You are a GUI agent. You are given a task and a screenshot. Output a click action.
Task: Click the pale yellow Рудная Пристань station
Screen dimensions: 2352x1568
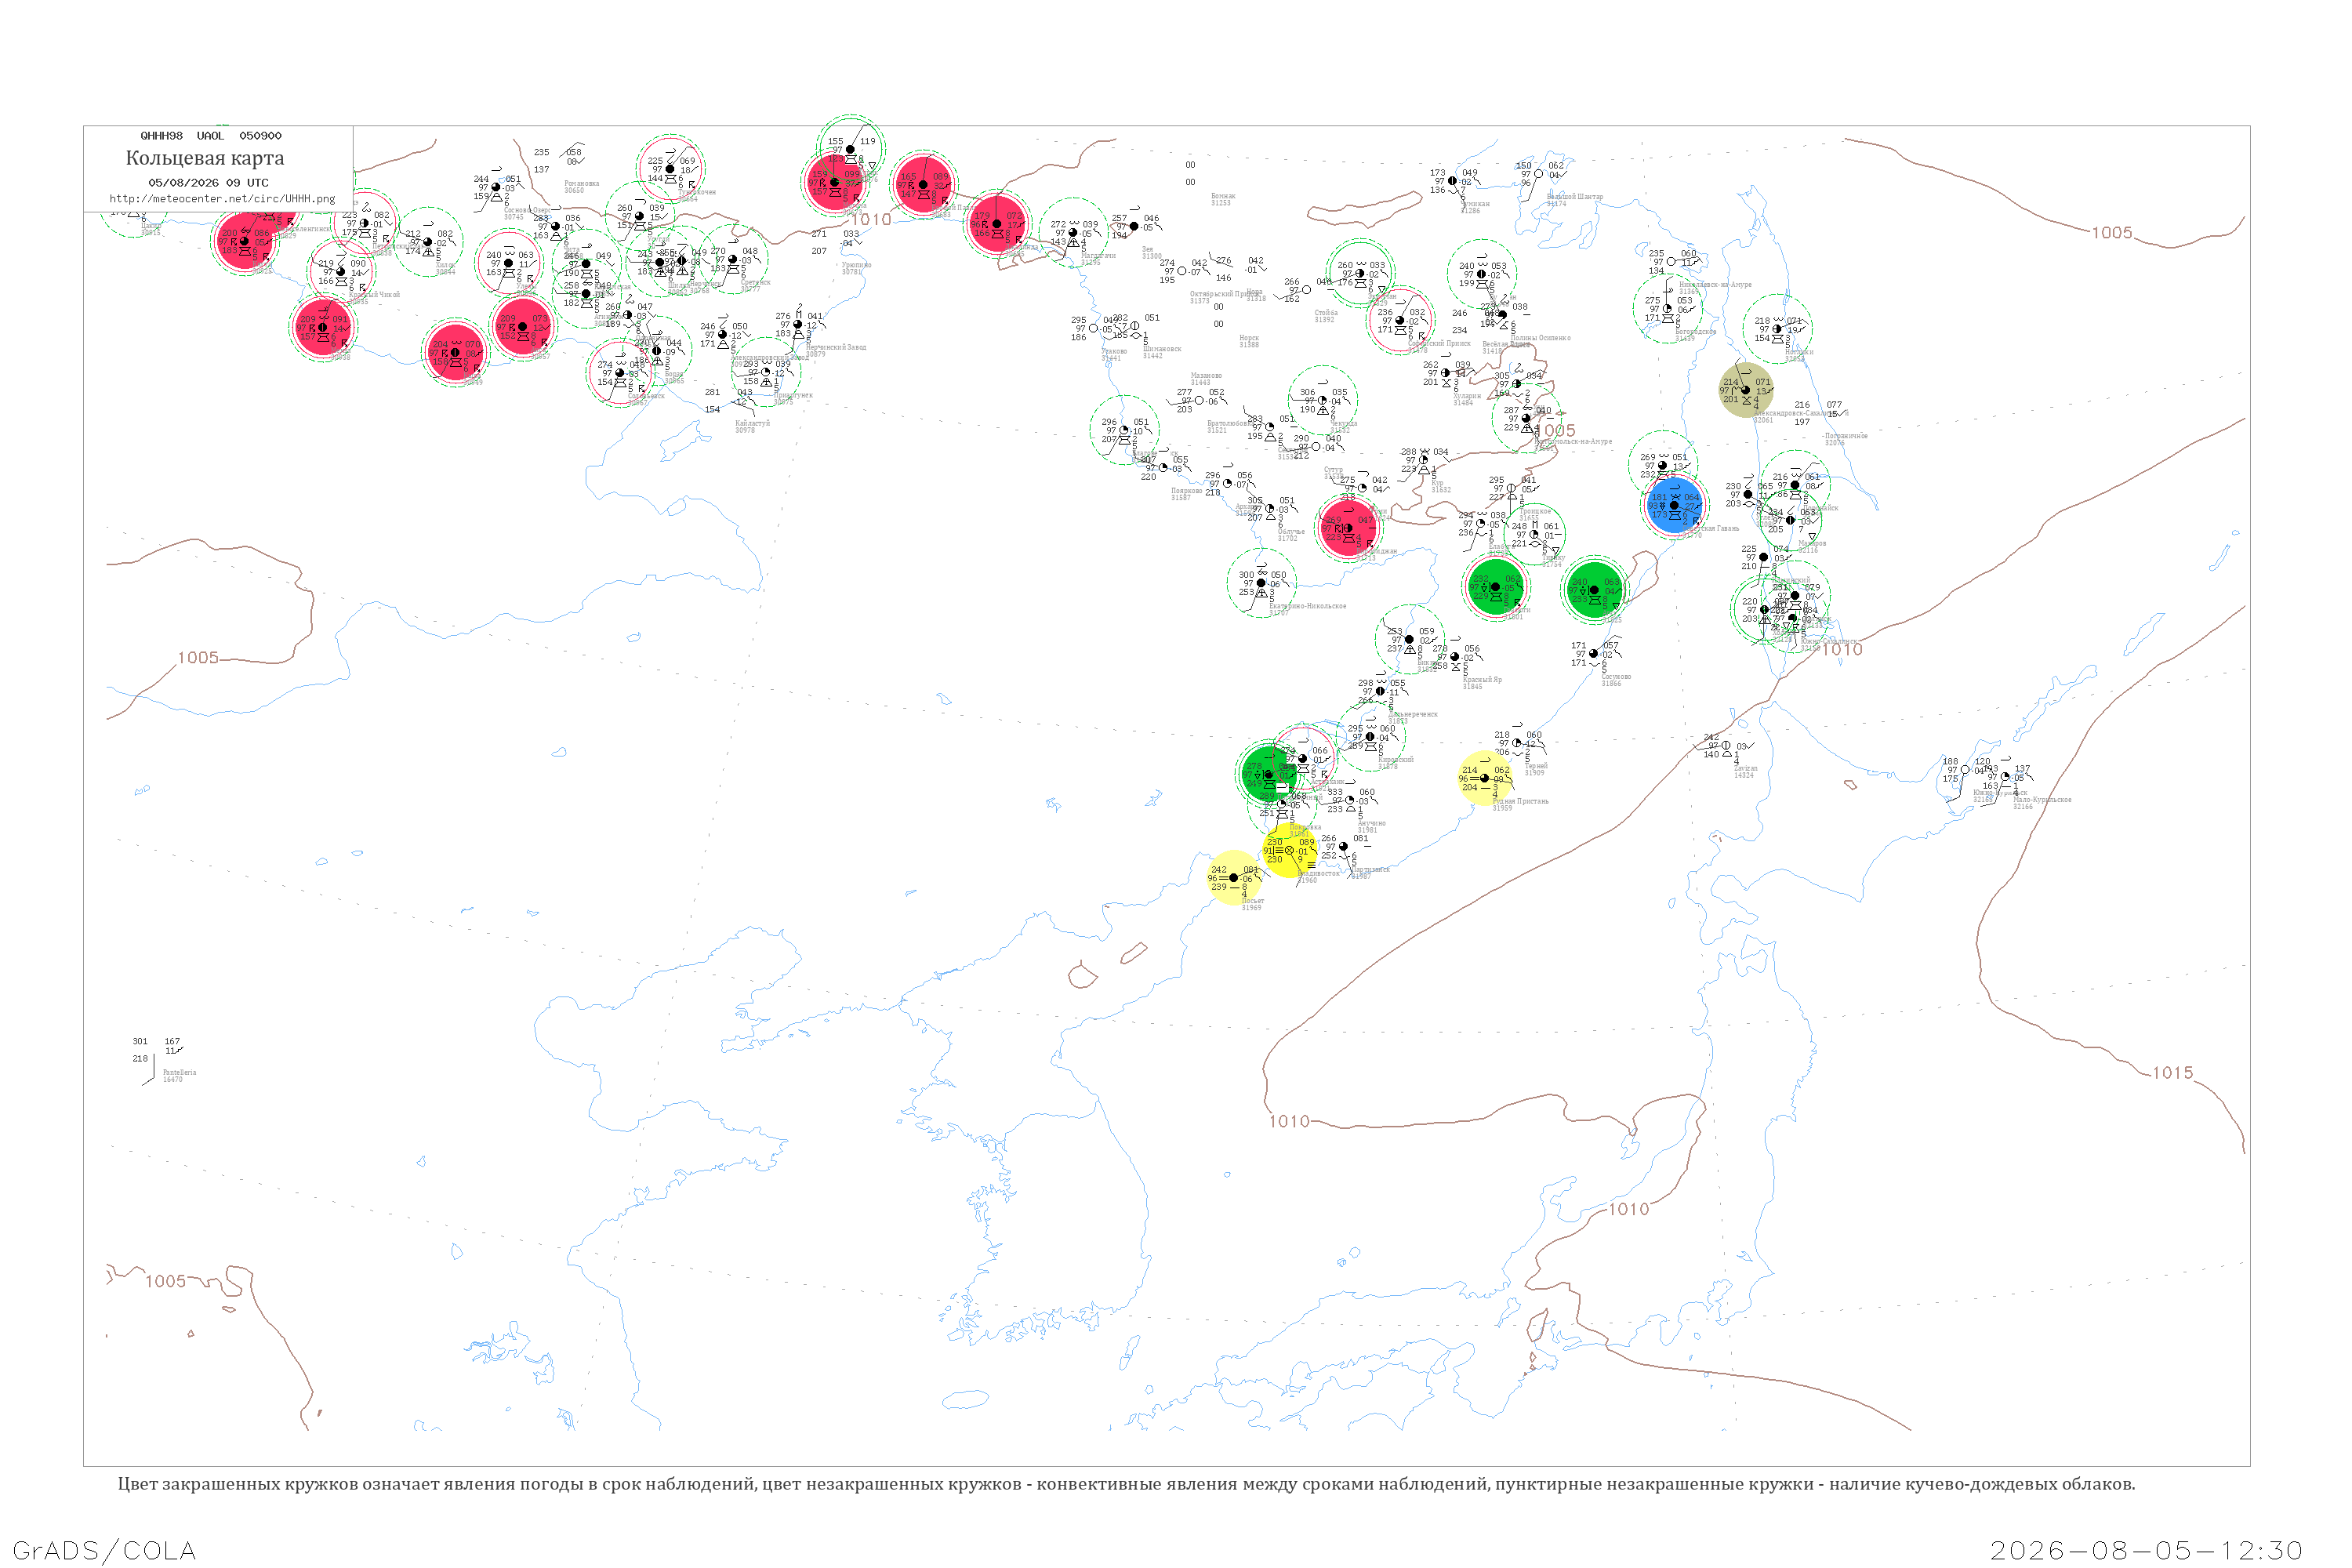coord(1485,778)
